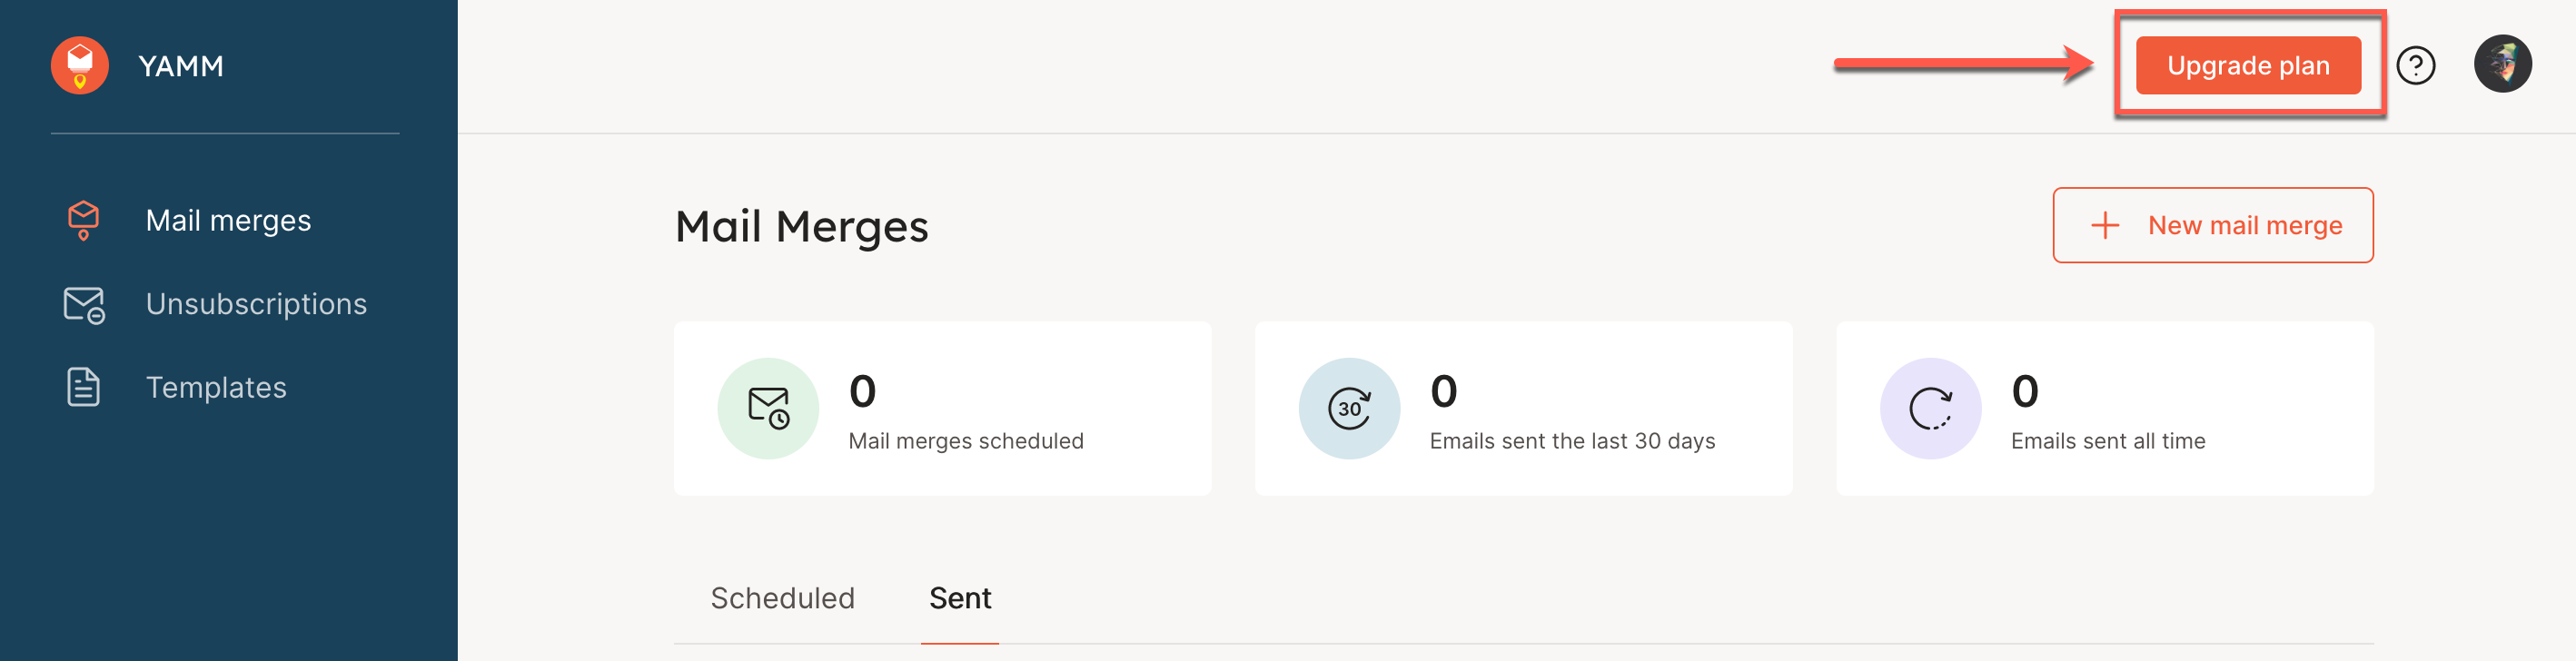Go to Unsubscriptions page
This screenshot has height=661, width=2576.
pos(256,304)
